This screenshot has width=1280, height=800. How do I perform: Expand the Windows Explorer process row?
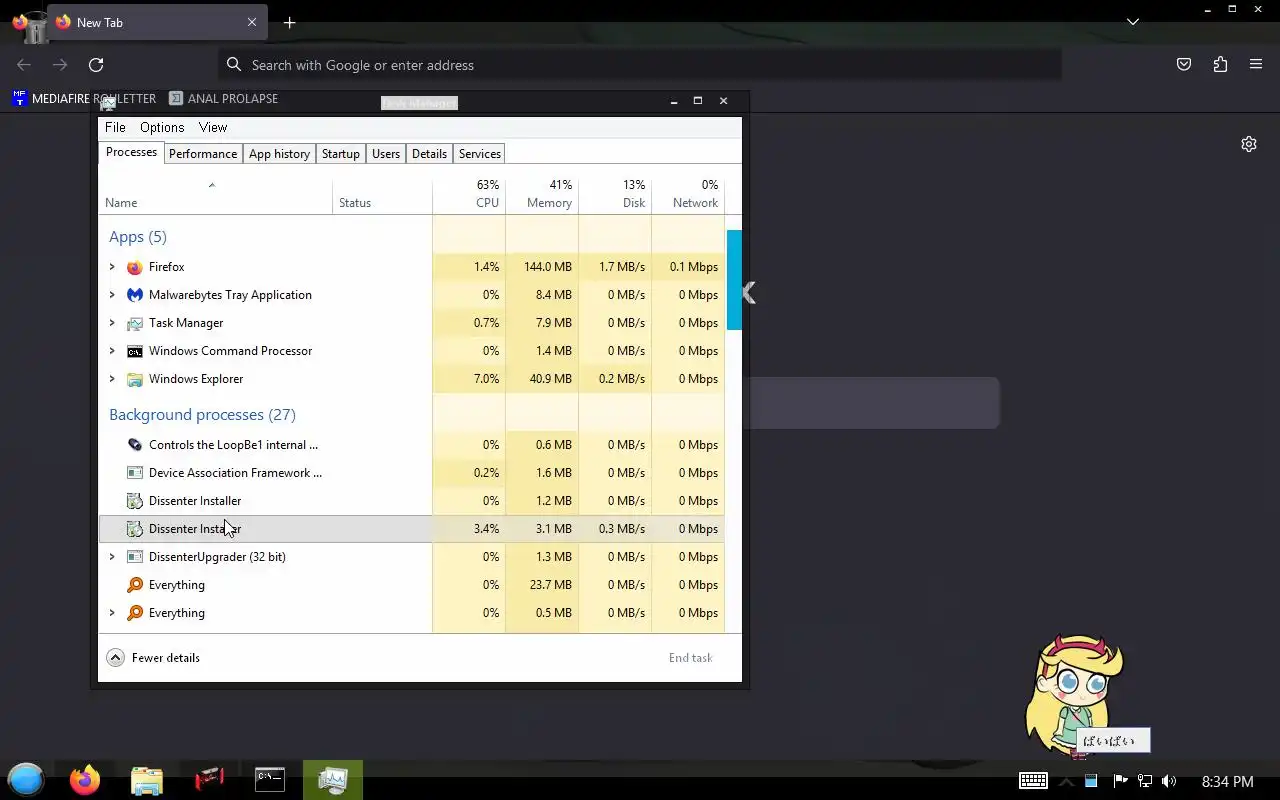click(x=112, y=379)
